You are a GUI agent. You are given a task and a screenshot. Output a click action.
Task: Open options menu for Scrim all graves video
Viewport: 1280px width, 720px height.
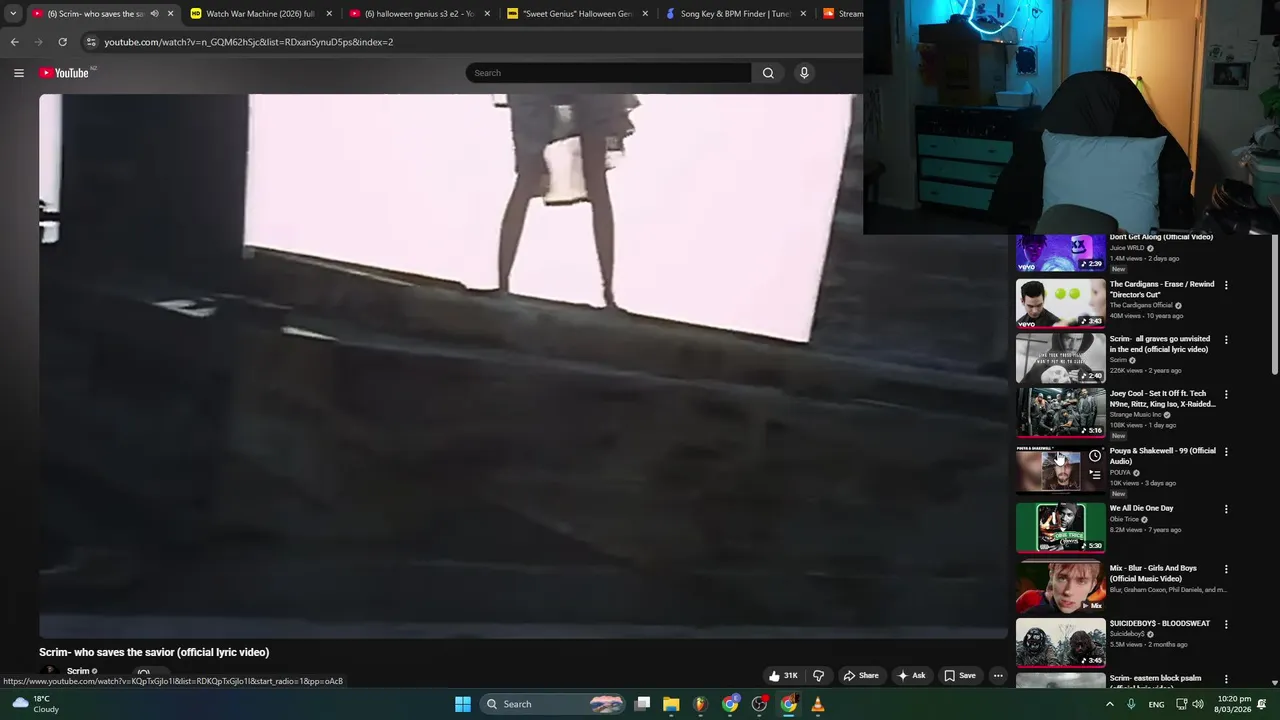point(1226,340)
